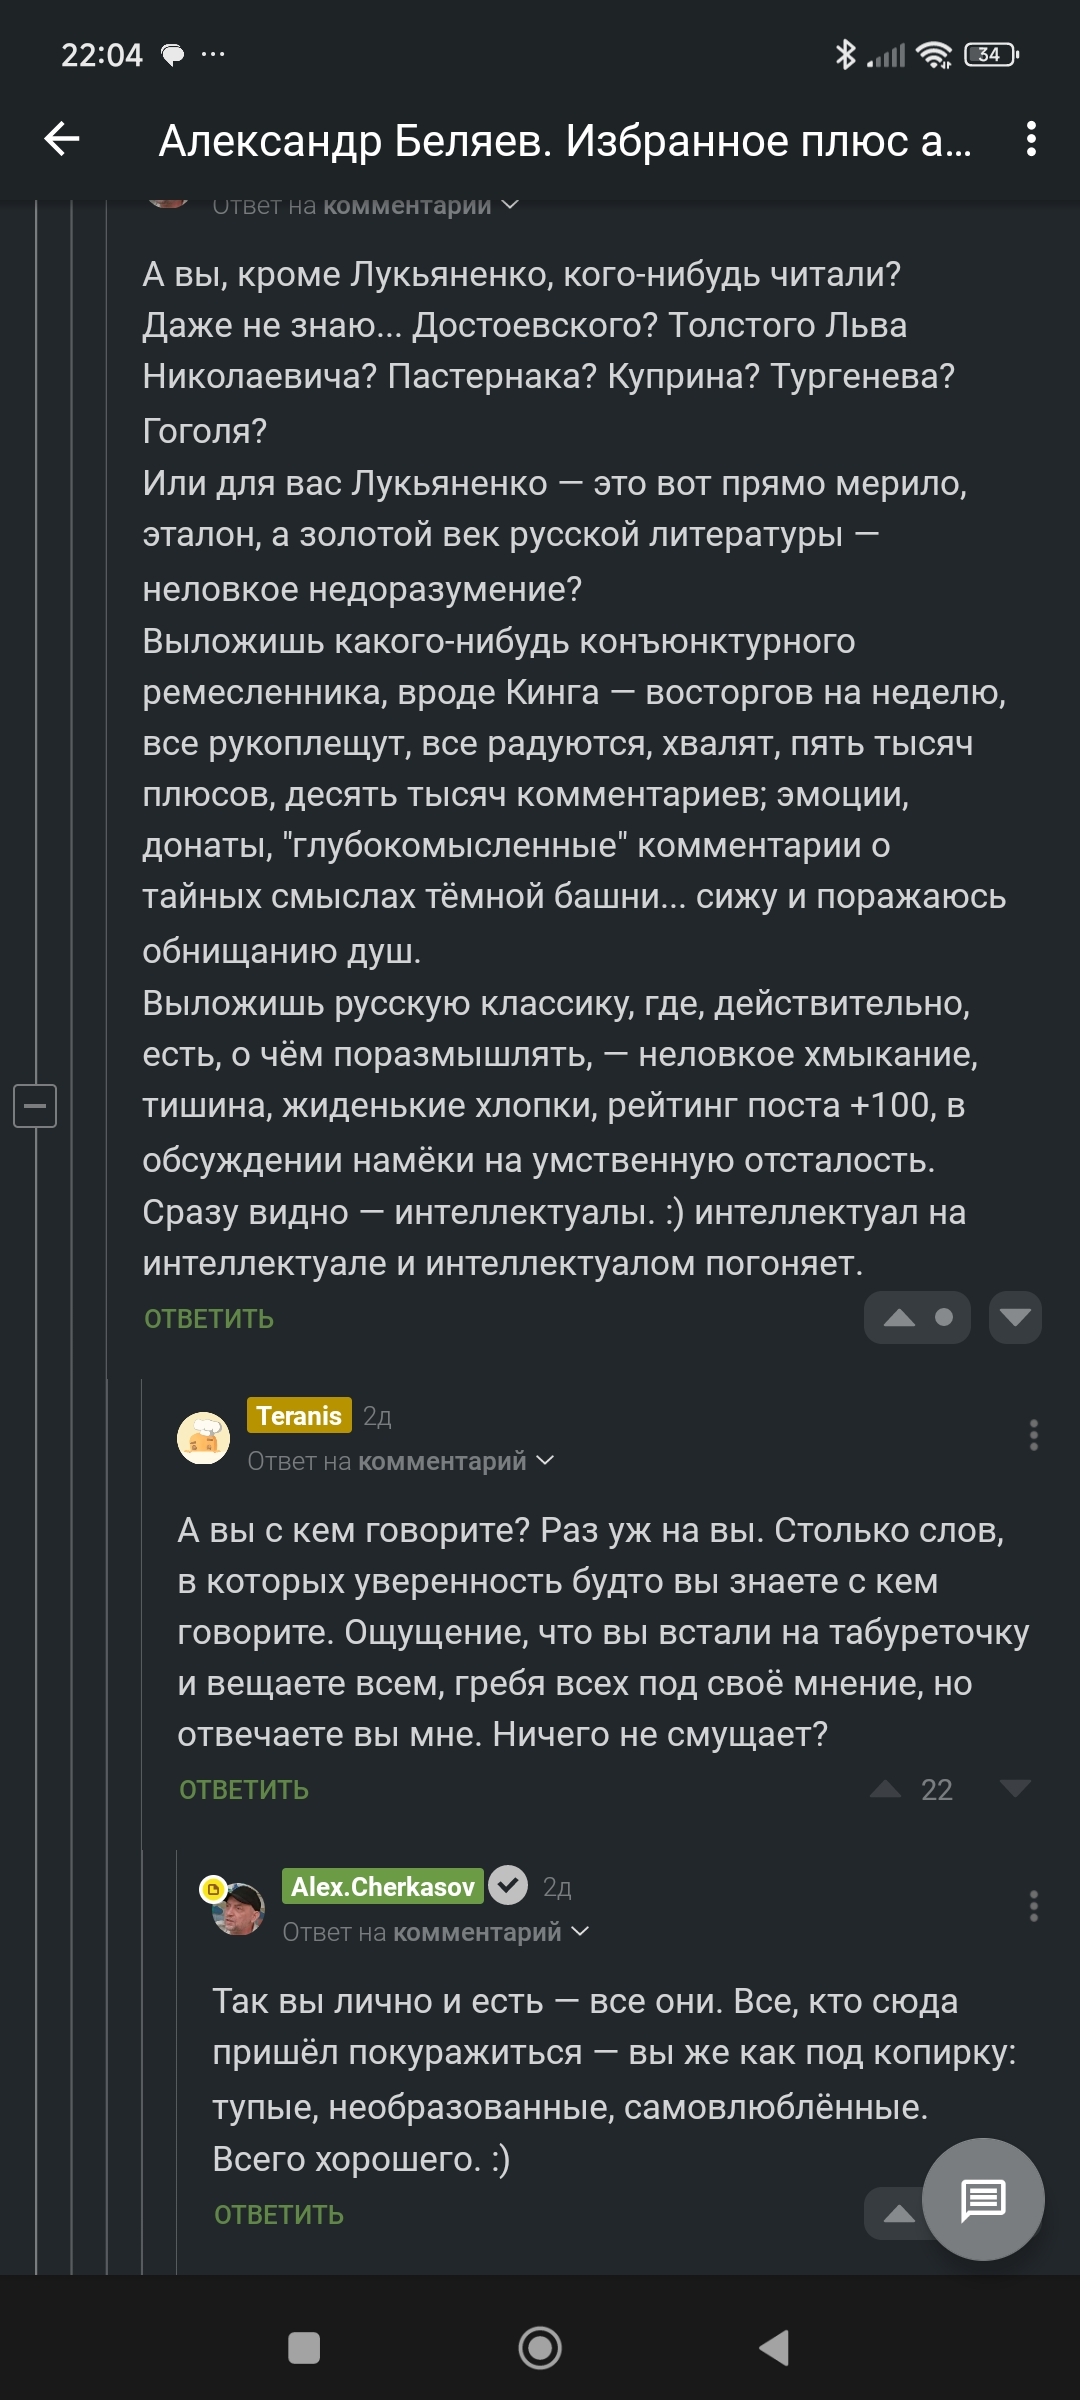Tap the floating comment compose button
The width and height of the screenshot is (1080, 2400).
tap(983, 2199)
